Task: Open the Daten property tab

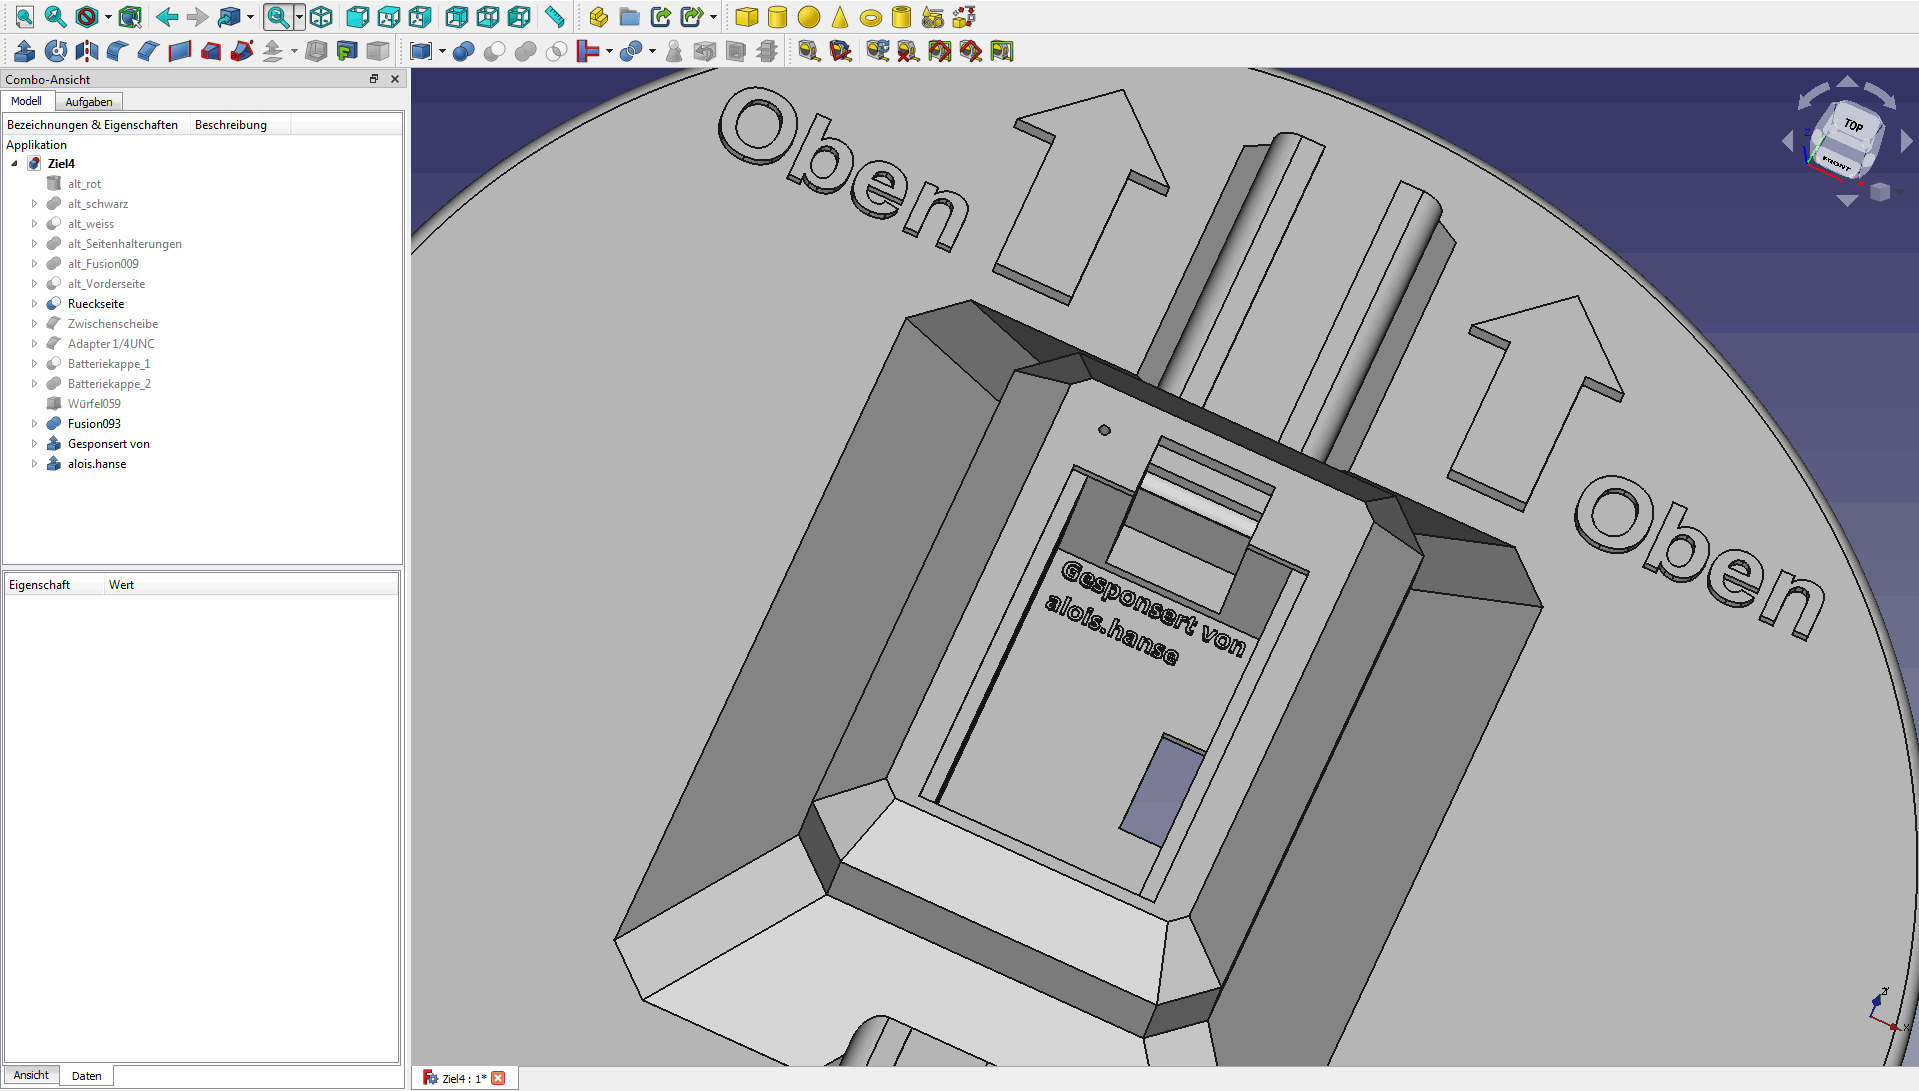Action: coord(87,1076)
